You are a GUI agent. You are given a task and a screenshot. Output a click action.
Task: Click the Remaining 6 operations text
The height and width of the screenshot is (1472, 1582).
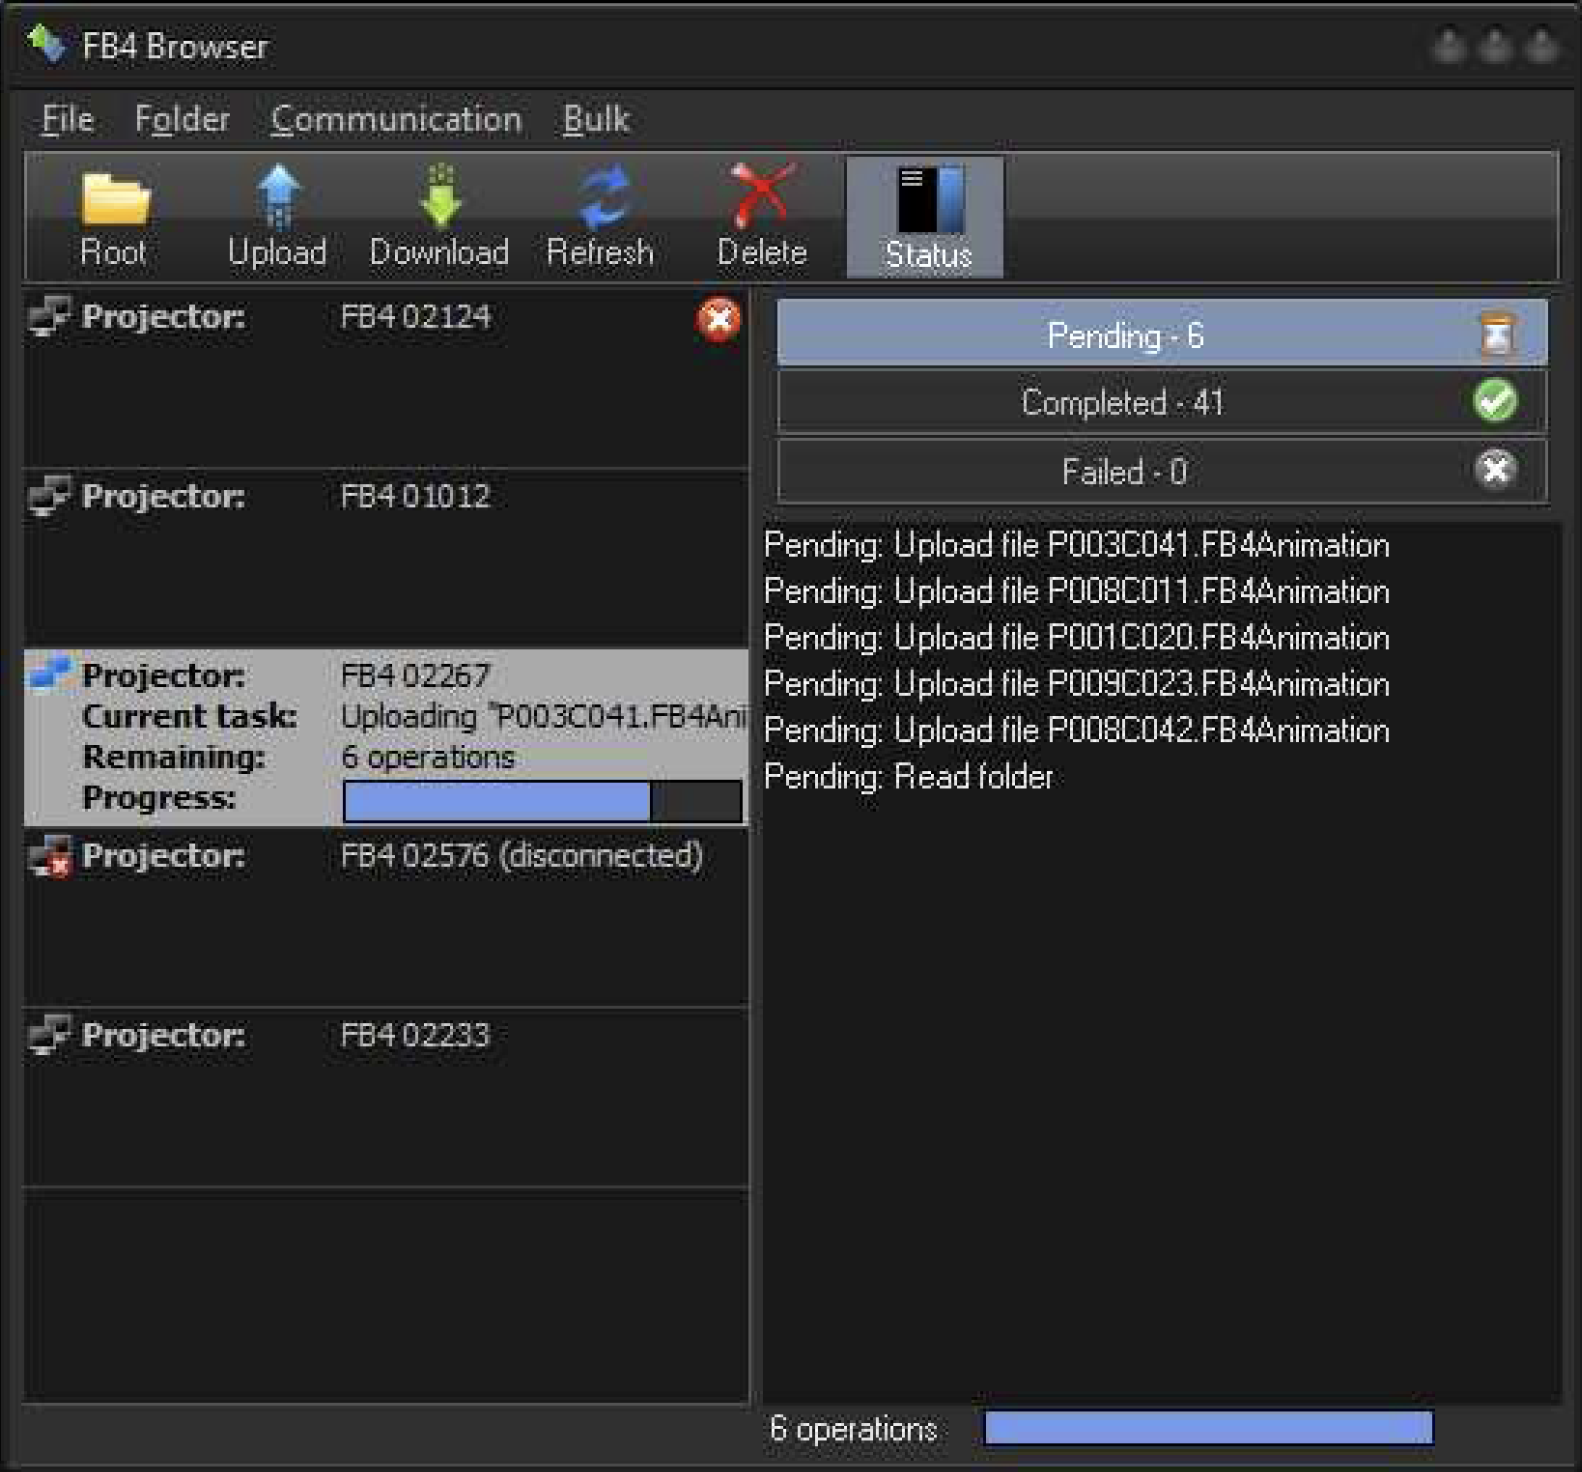pos(428,757)
